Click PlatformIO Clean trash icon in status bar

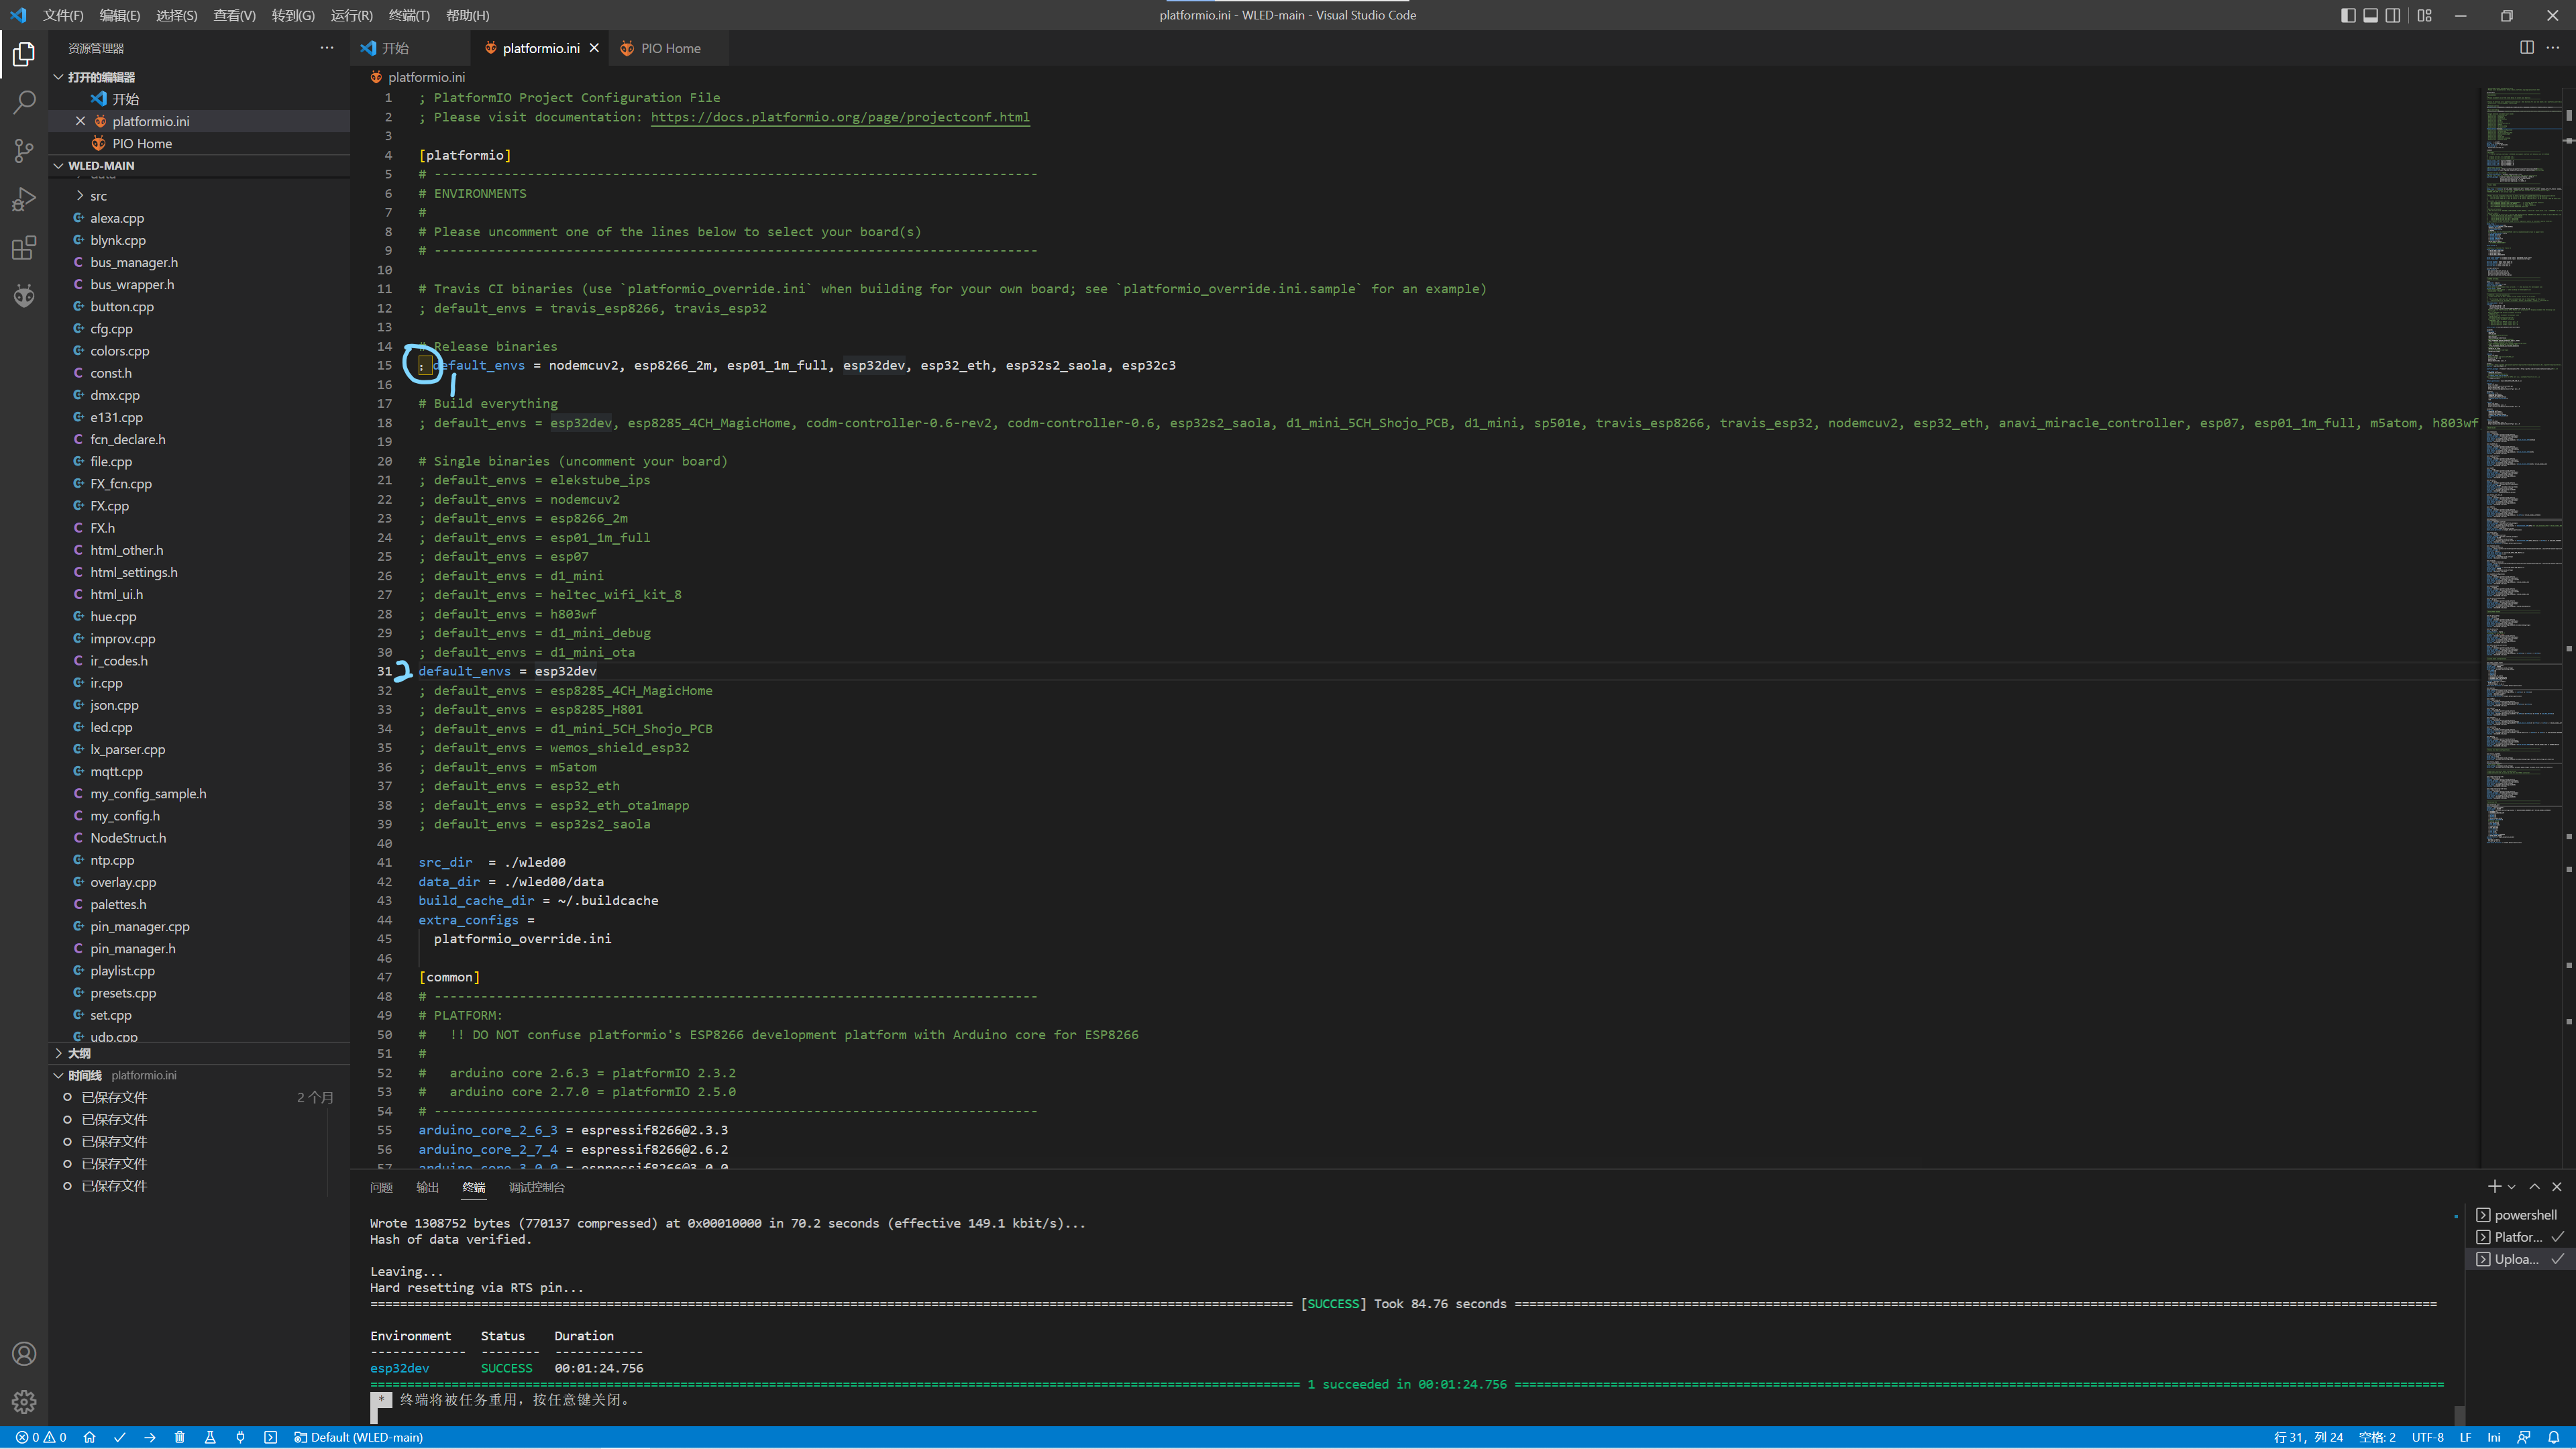pos(180,1437)
